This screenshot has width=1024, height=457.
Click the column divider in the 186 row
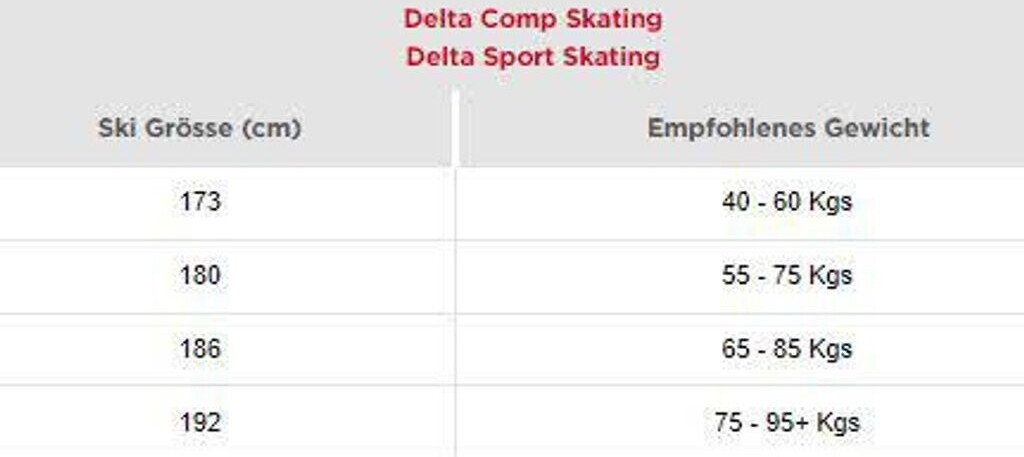(456, 349)
